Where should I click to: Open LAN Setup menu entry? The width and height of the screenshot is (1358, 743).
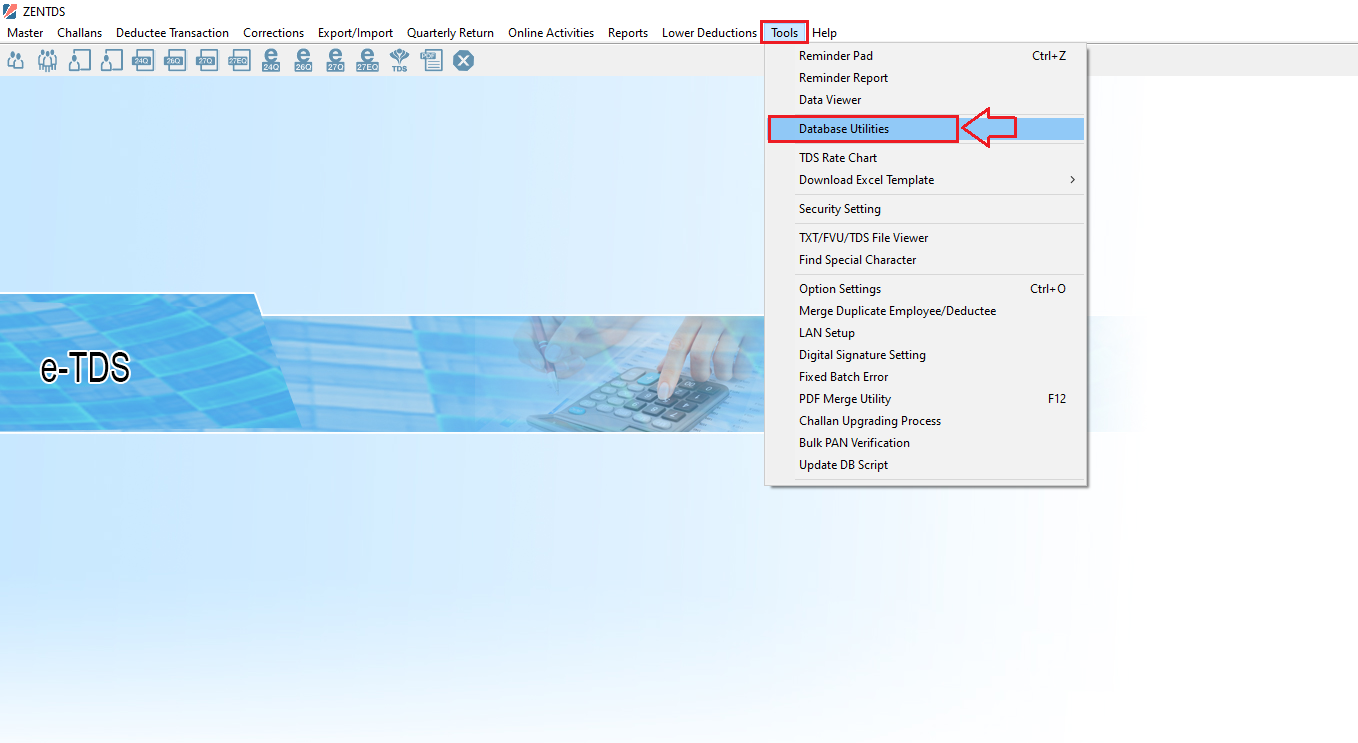tap(926, 333)
